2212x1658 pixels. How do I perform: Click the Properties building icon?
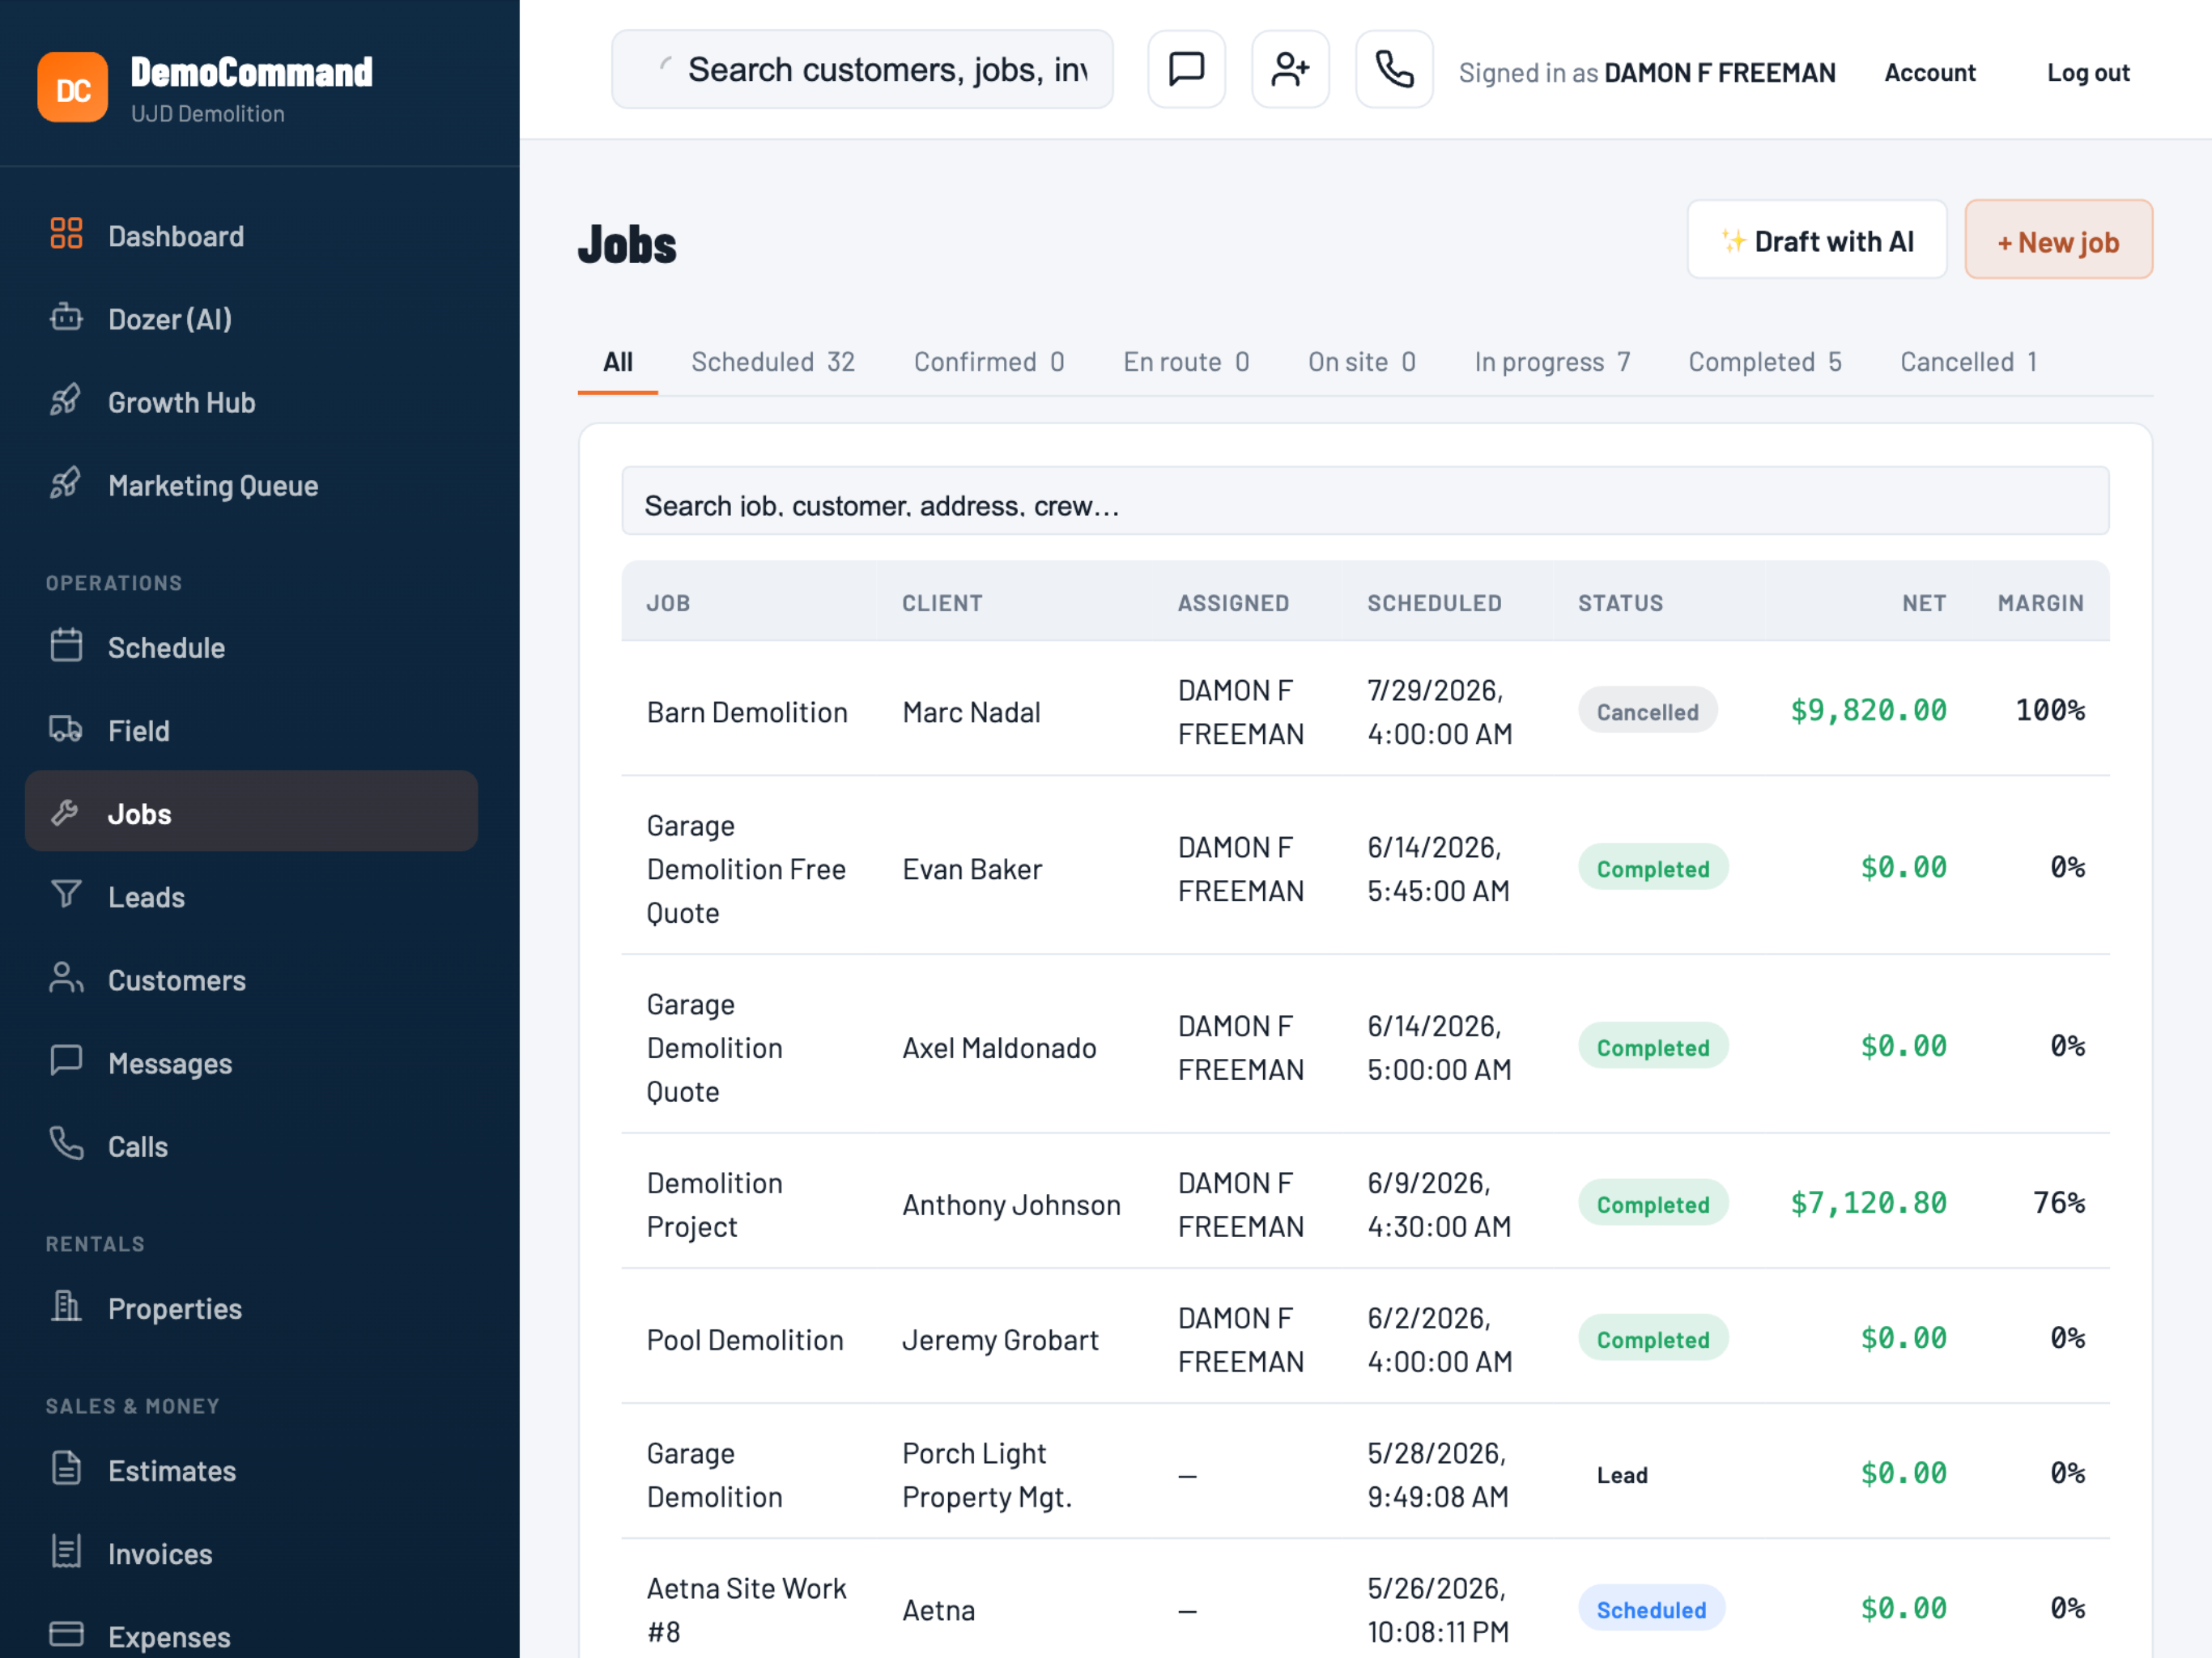point(66,1306)
